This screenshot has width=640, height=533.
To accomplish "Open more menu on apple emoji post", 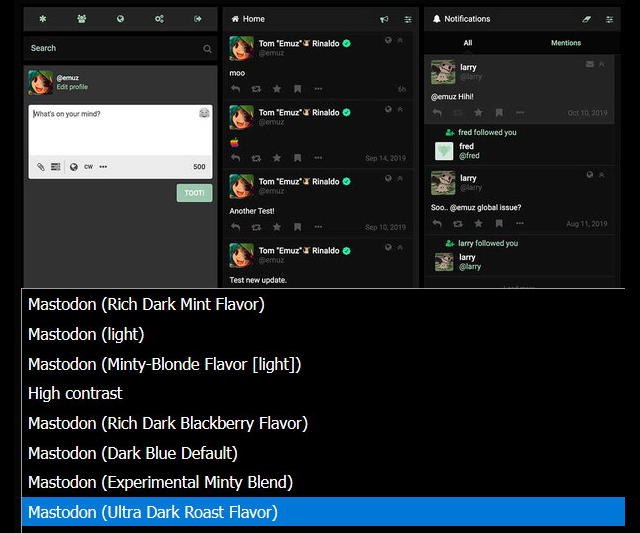I will [318, 158].
